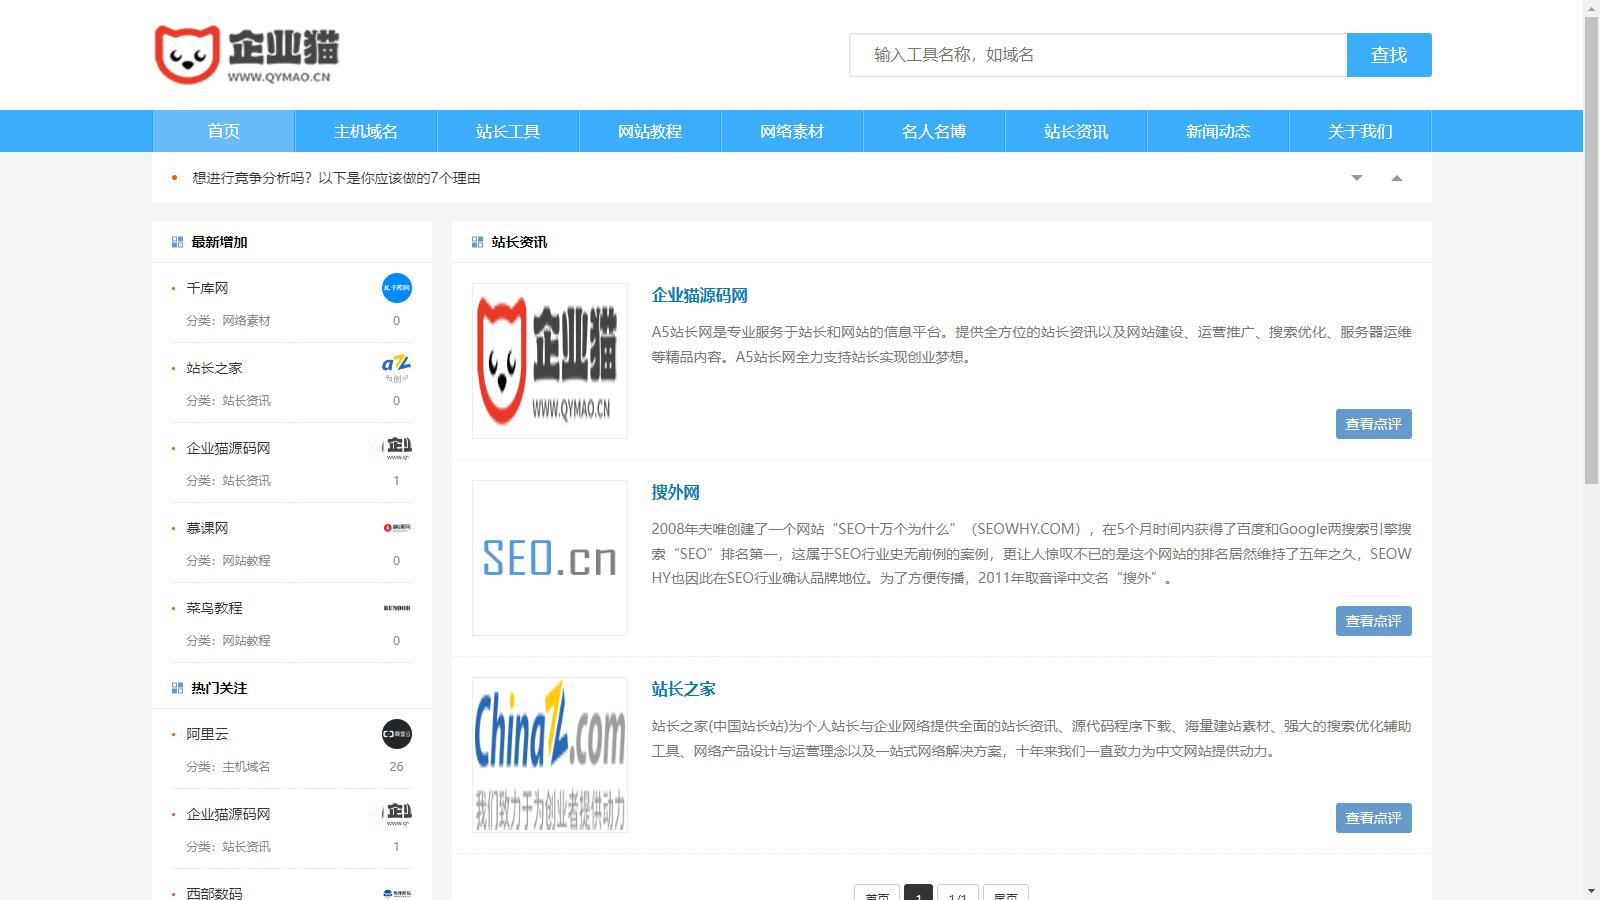Open the ChinaZ.com thumbnail image
1600x900 pixels.
[x=550, y=755]
